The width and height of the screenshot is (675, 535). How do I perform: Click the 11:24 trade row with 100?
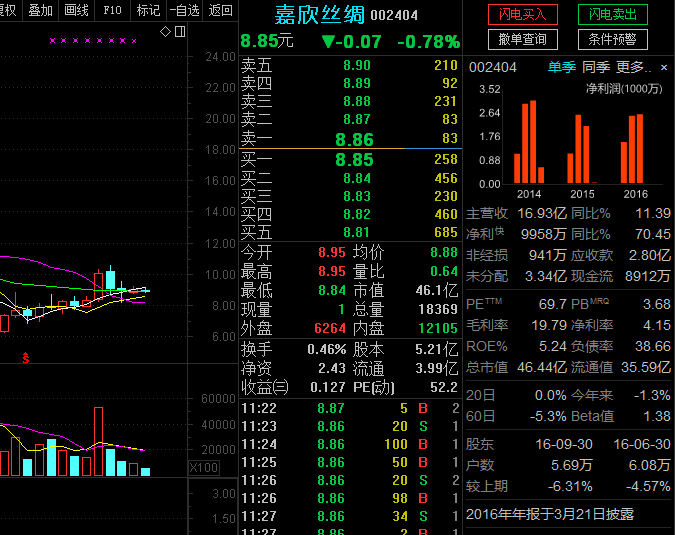[350, 444]
